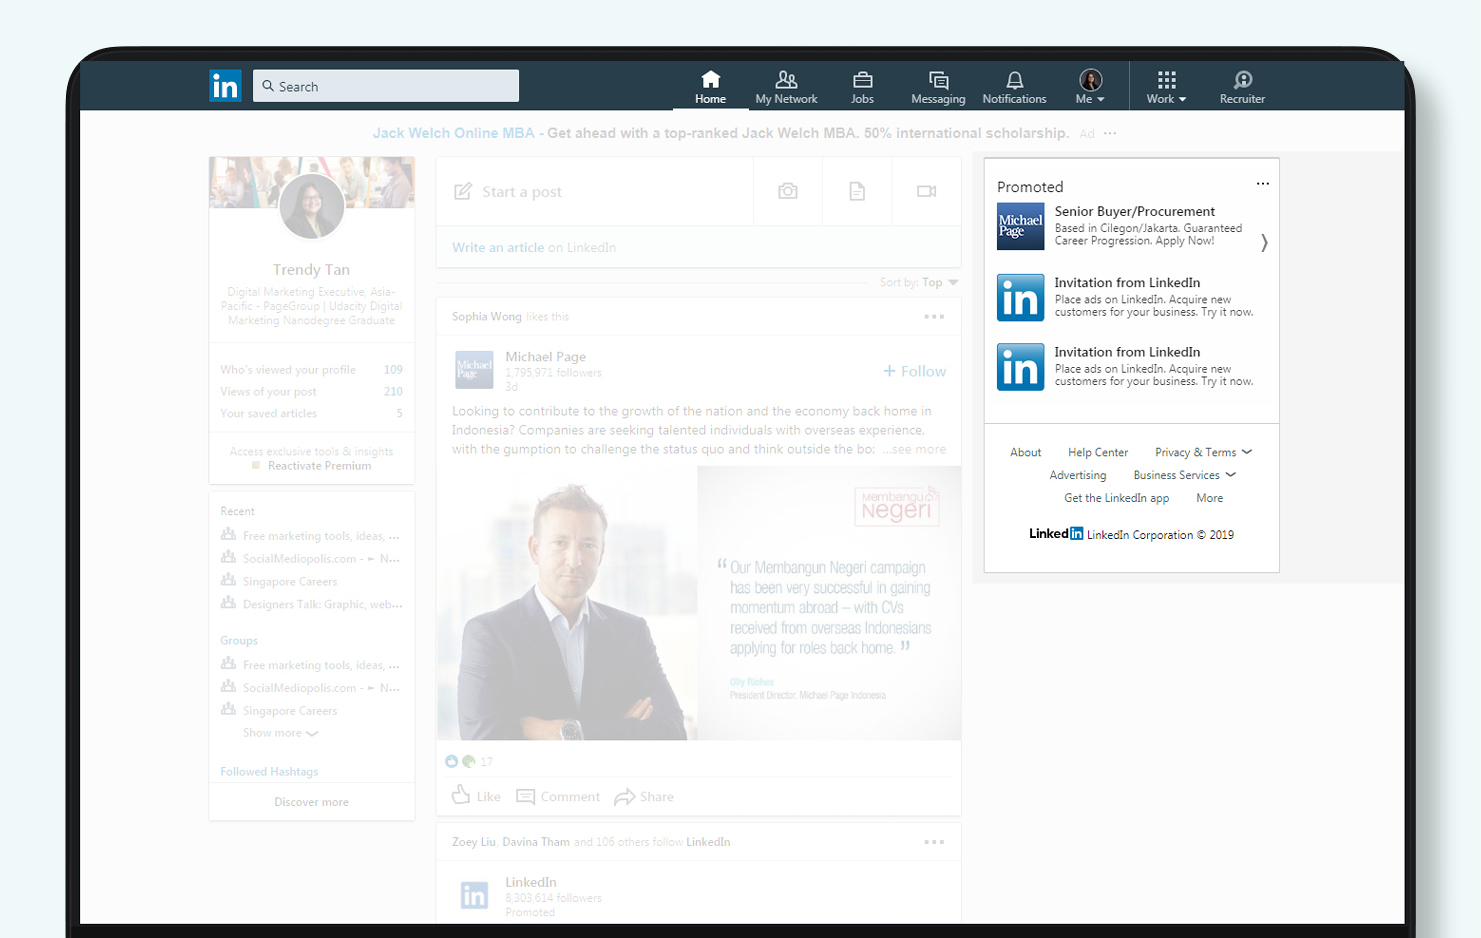Click More in footer links
The height and width of the screenshot is (938, 1481).
coord(1209,499)
